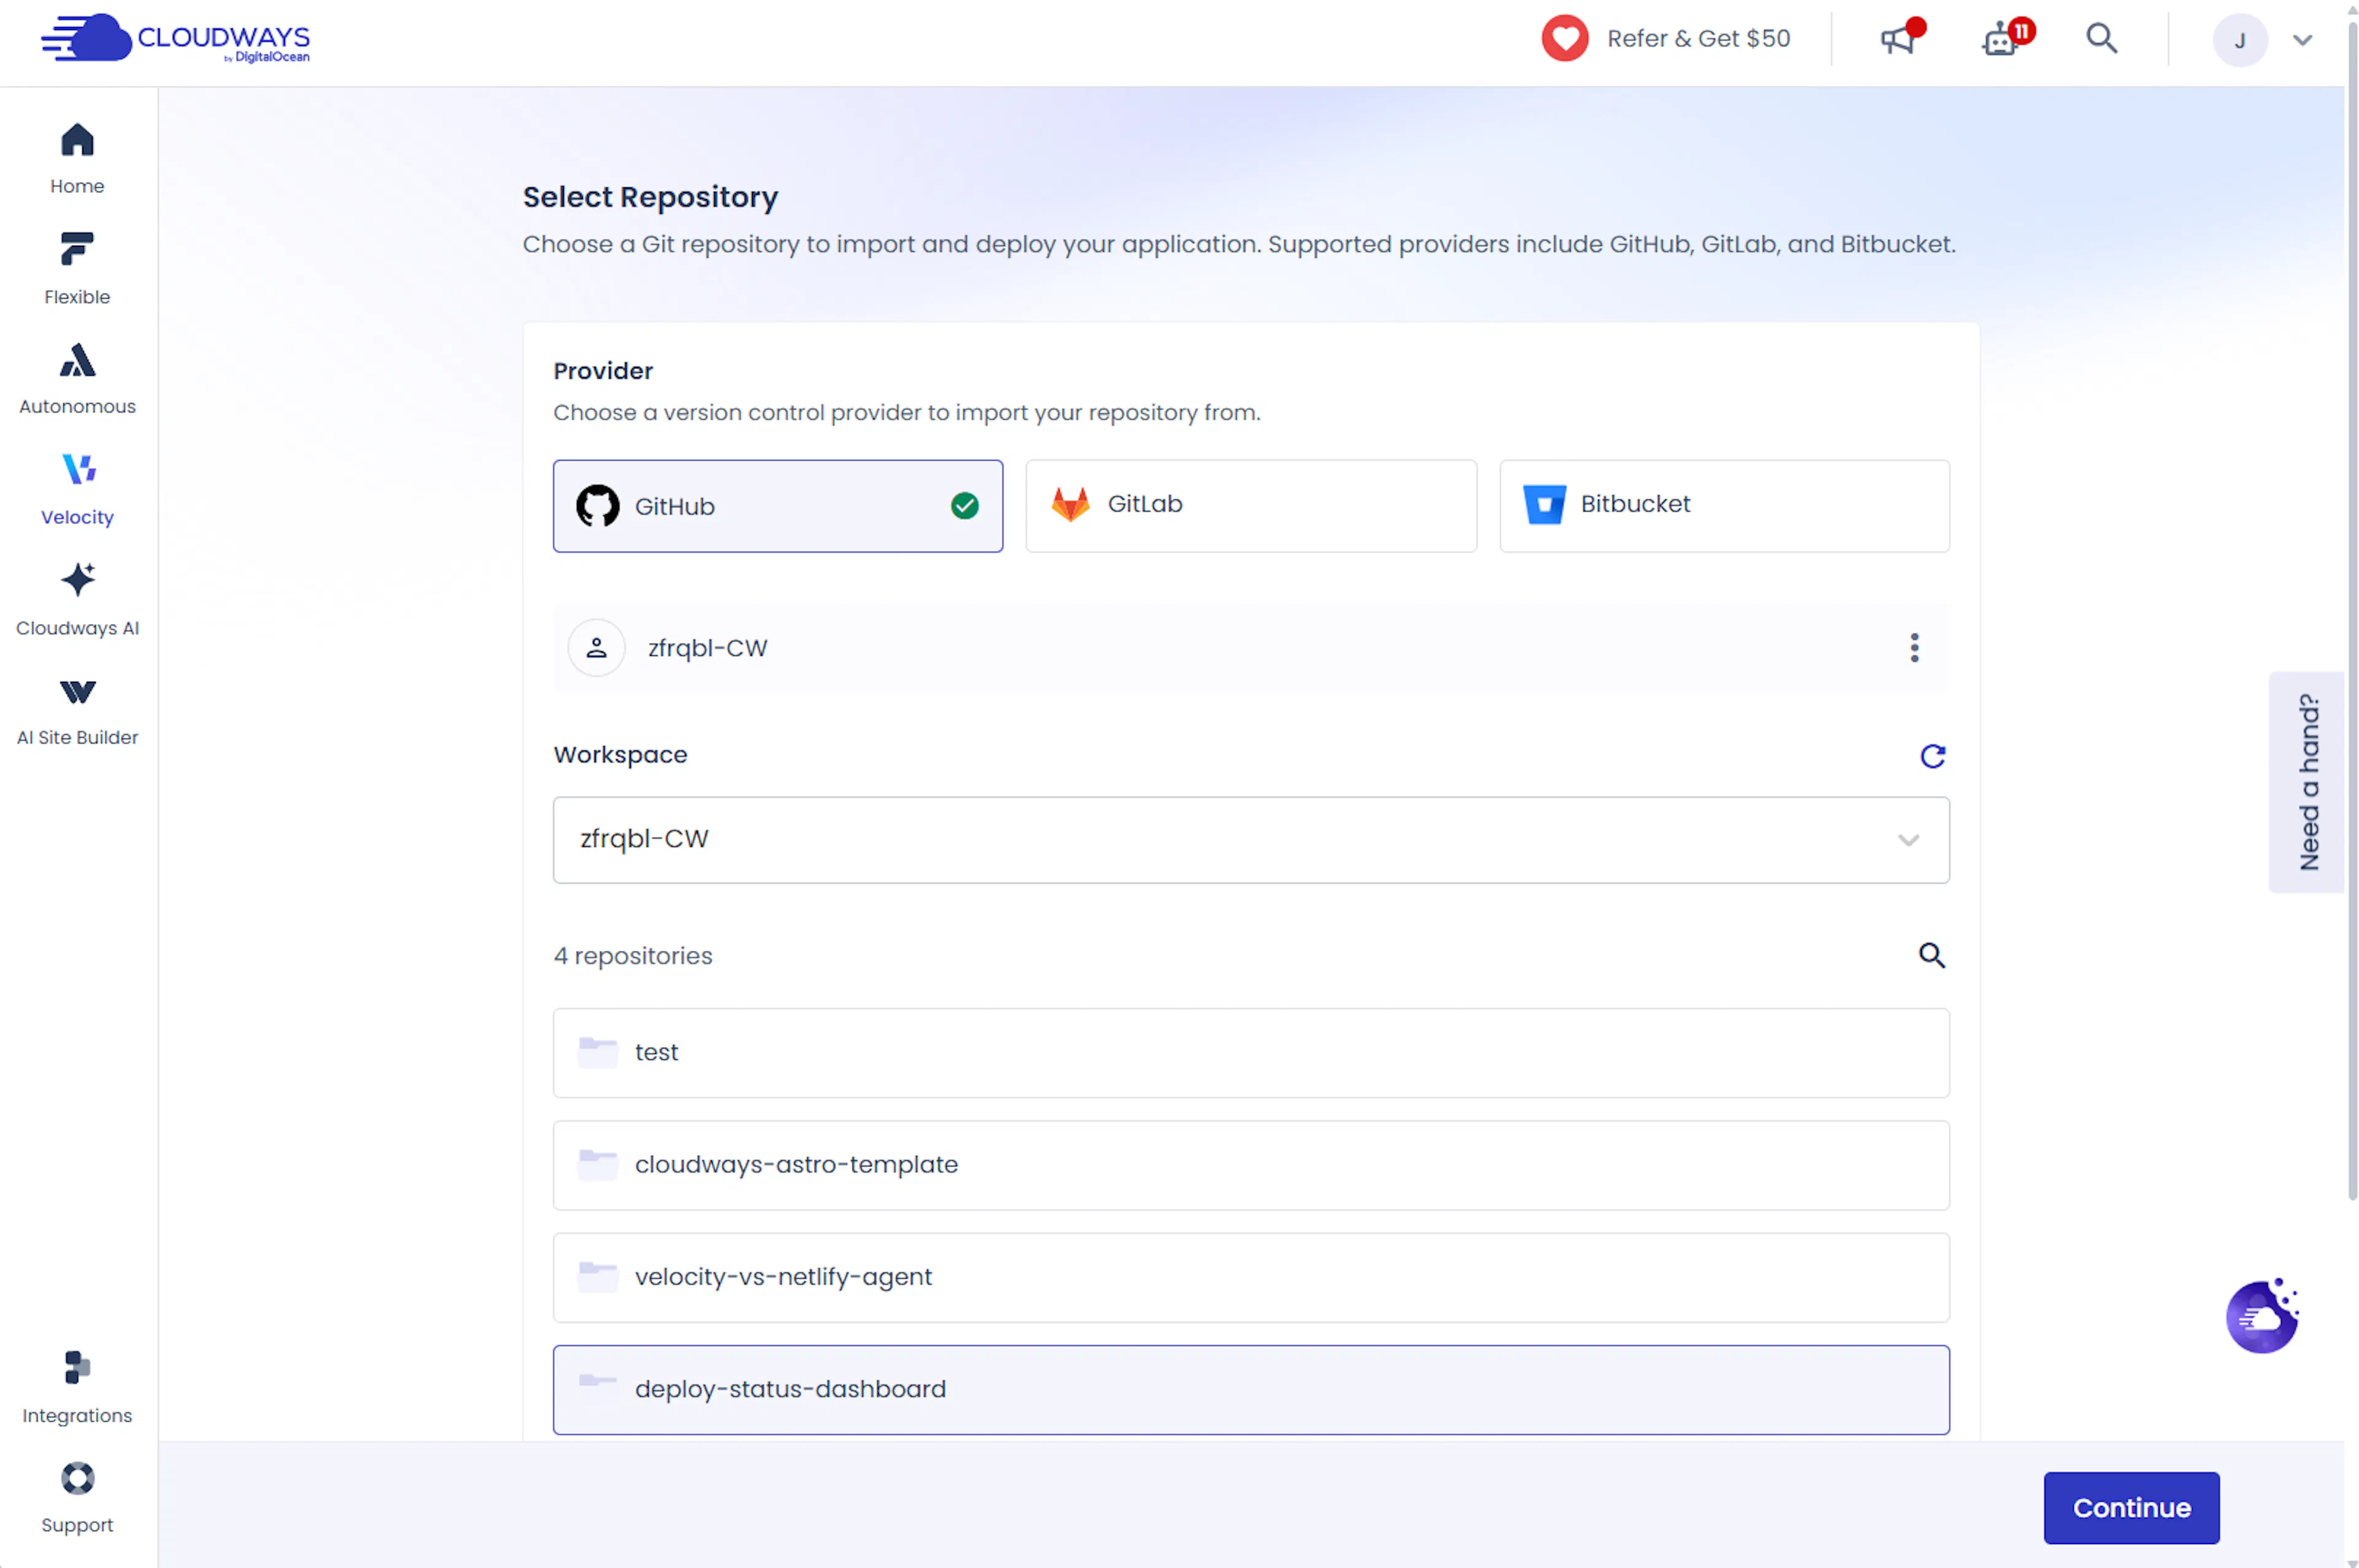
Task: Click the Select Repository heading
Action: click(650, 197)
